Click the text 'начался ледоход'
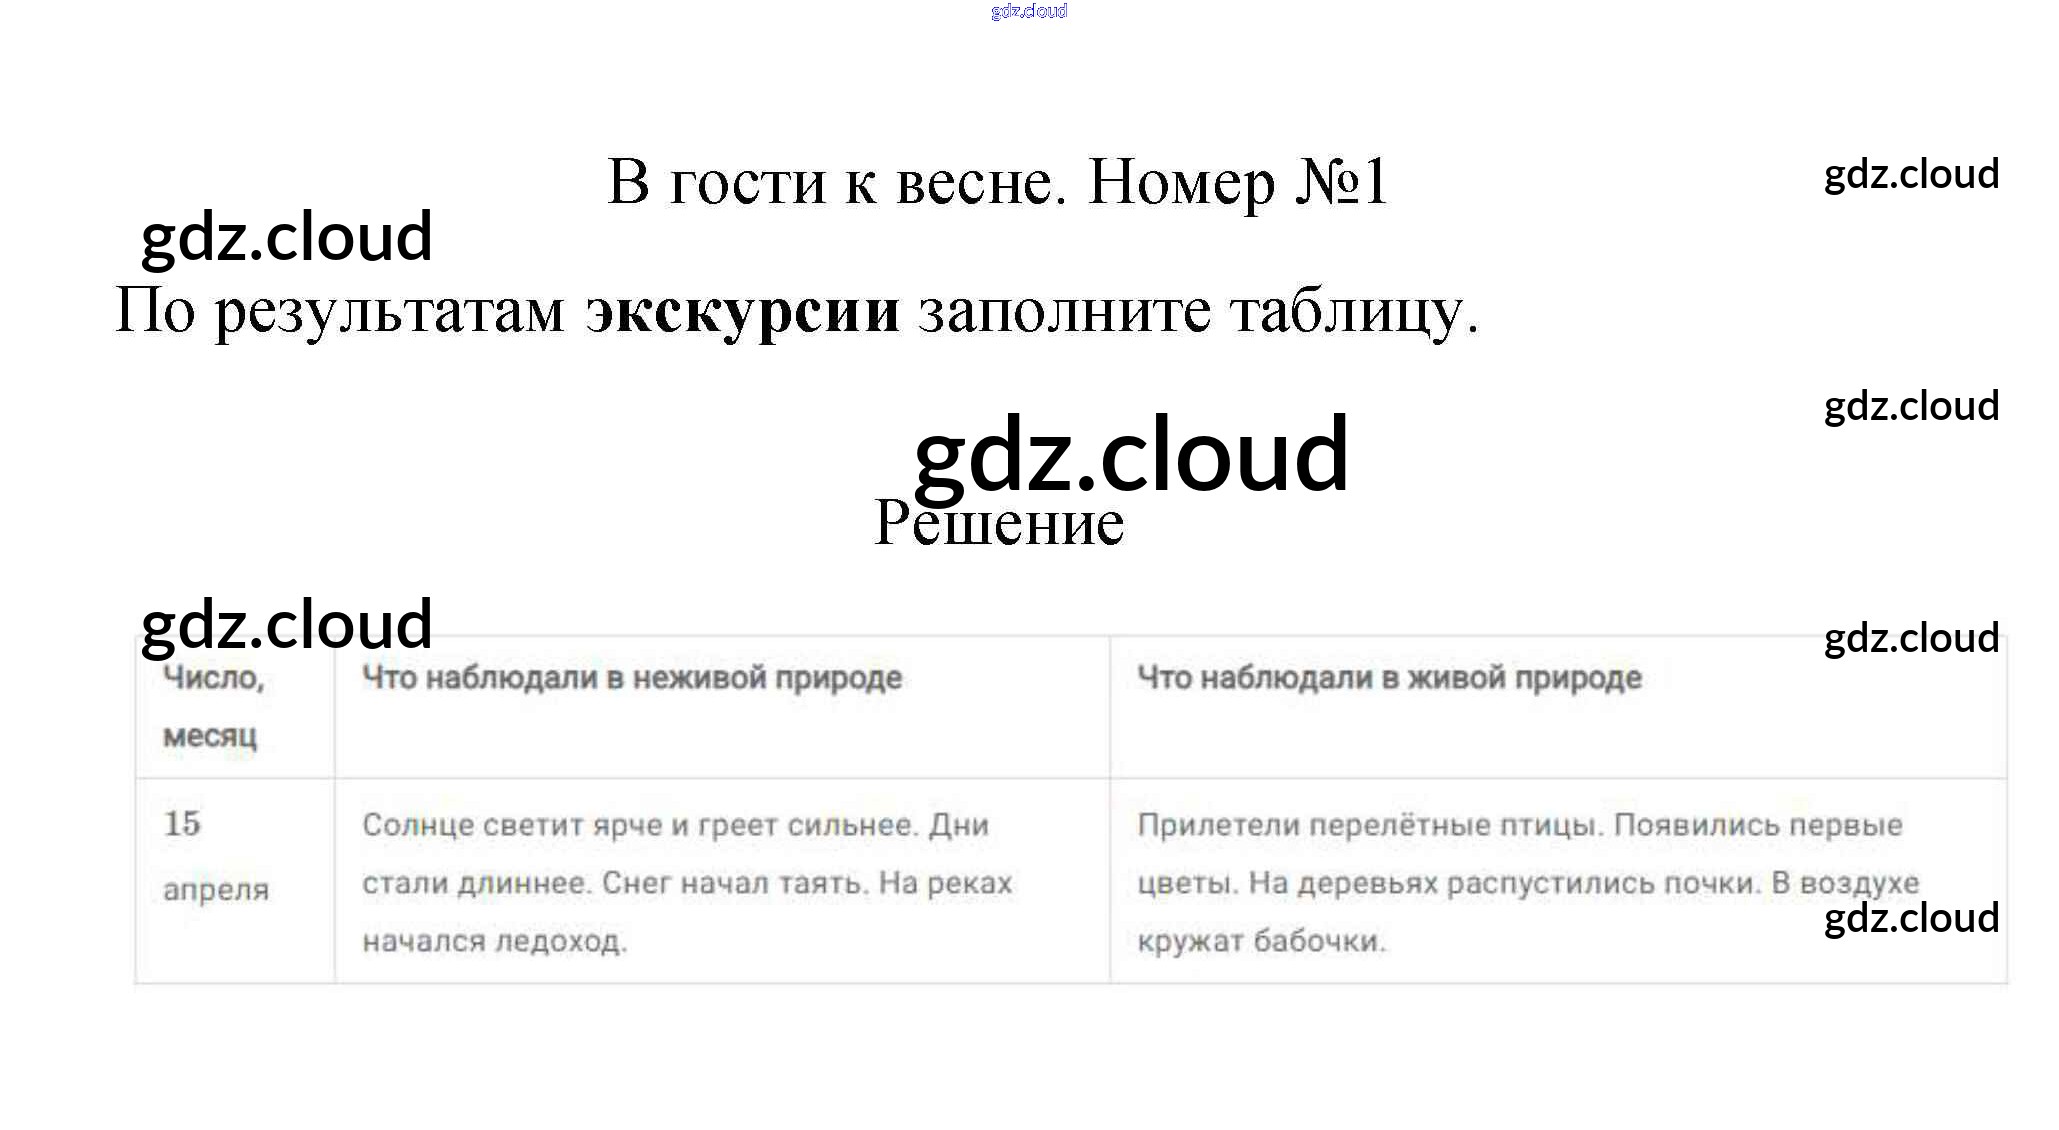The image size is (2059, 1130). tap(494, 942)
